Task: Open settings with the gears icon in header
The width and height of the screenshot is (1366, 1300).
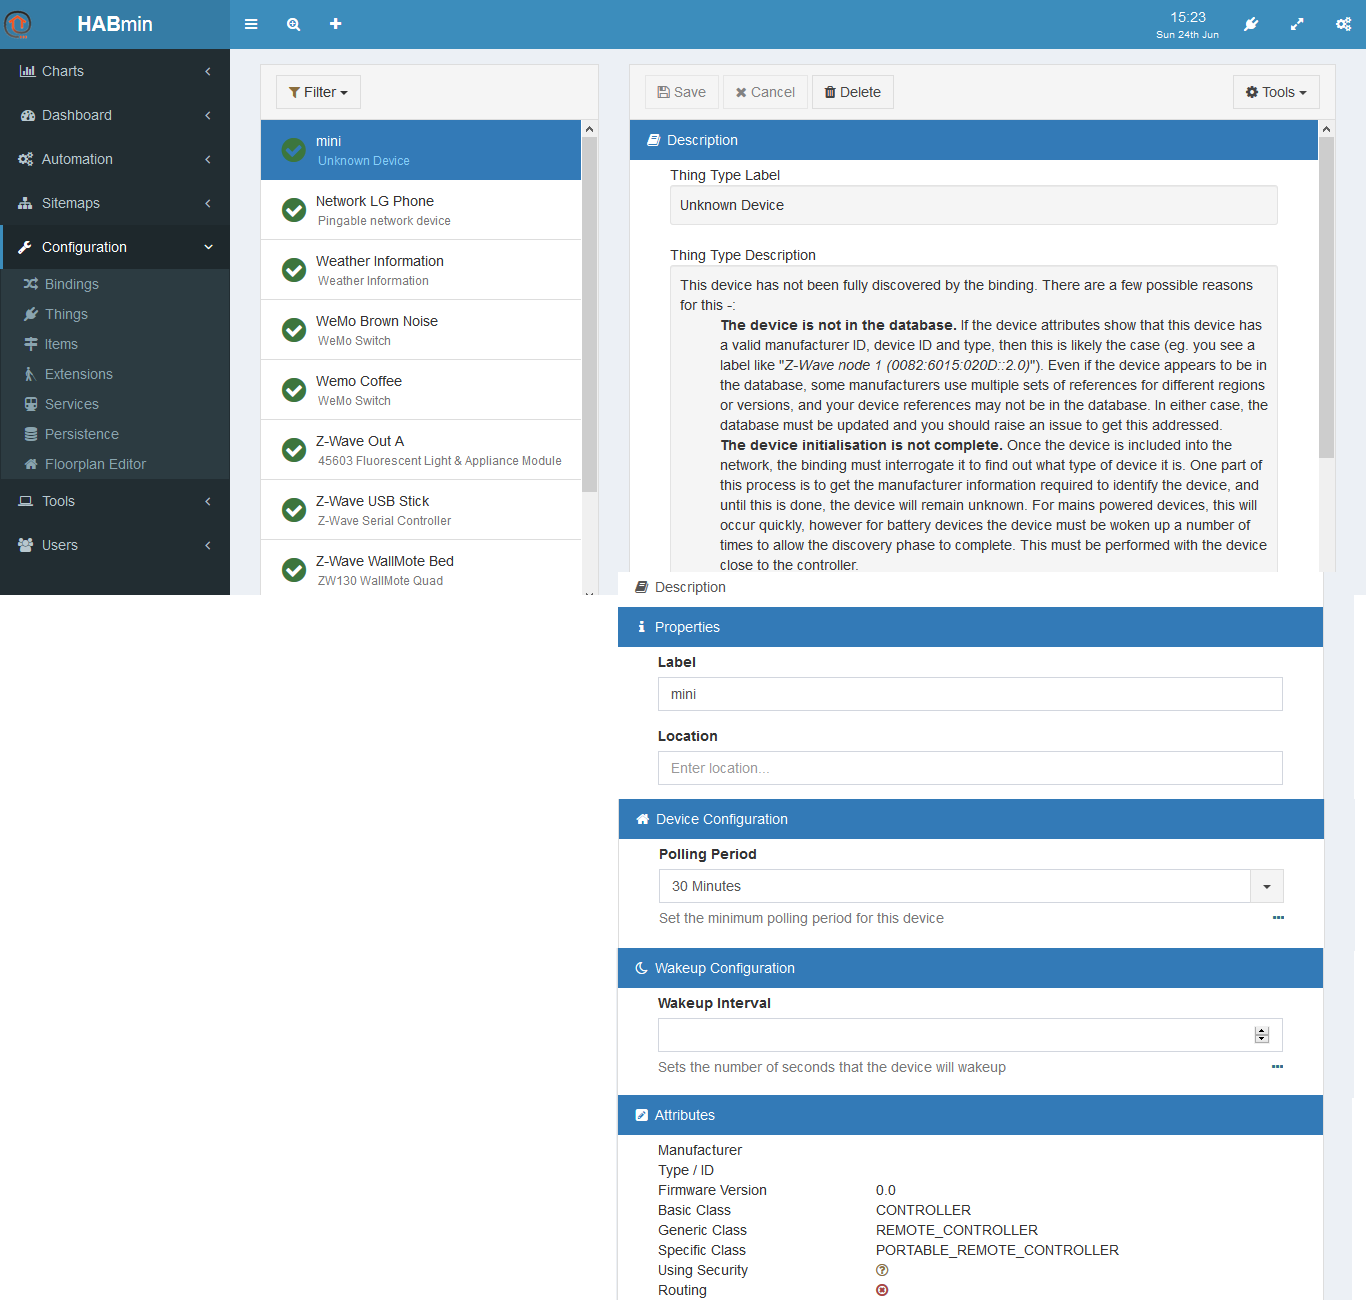Action: pos(1343,24)
